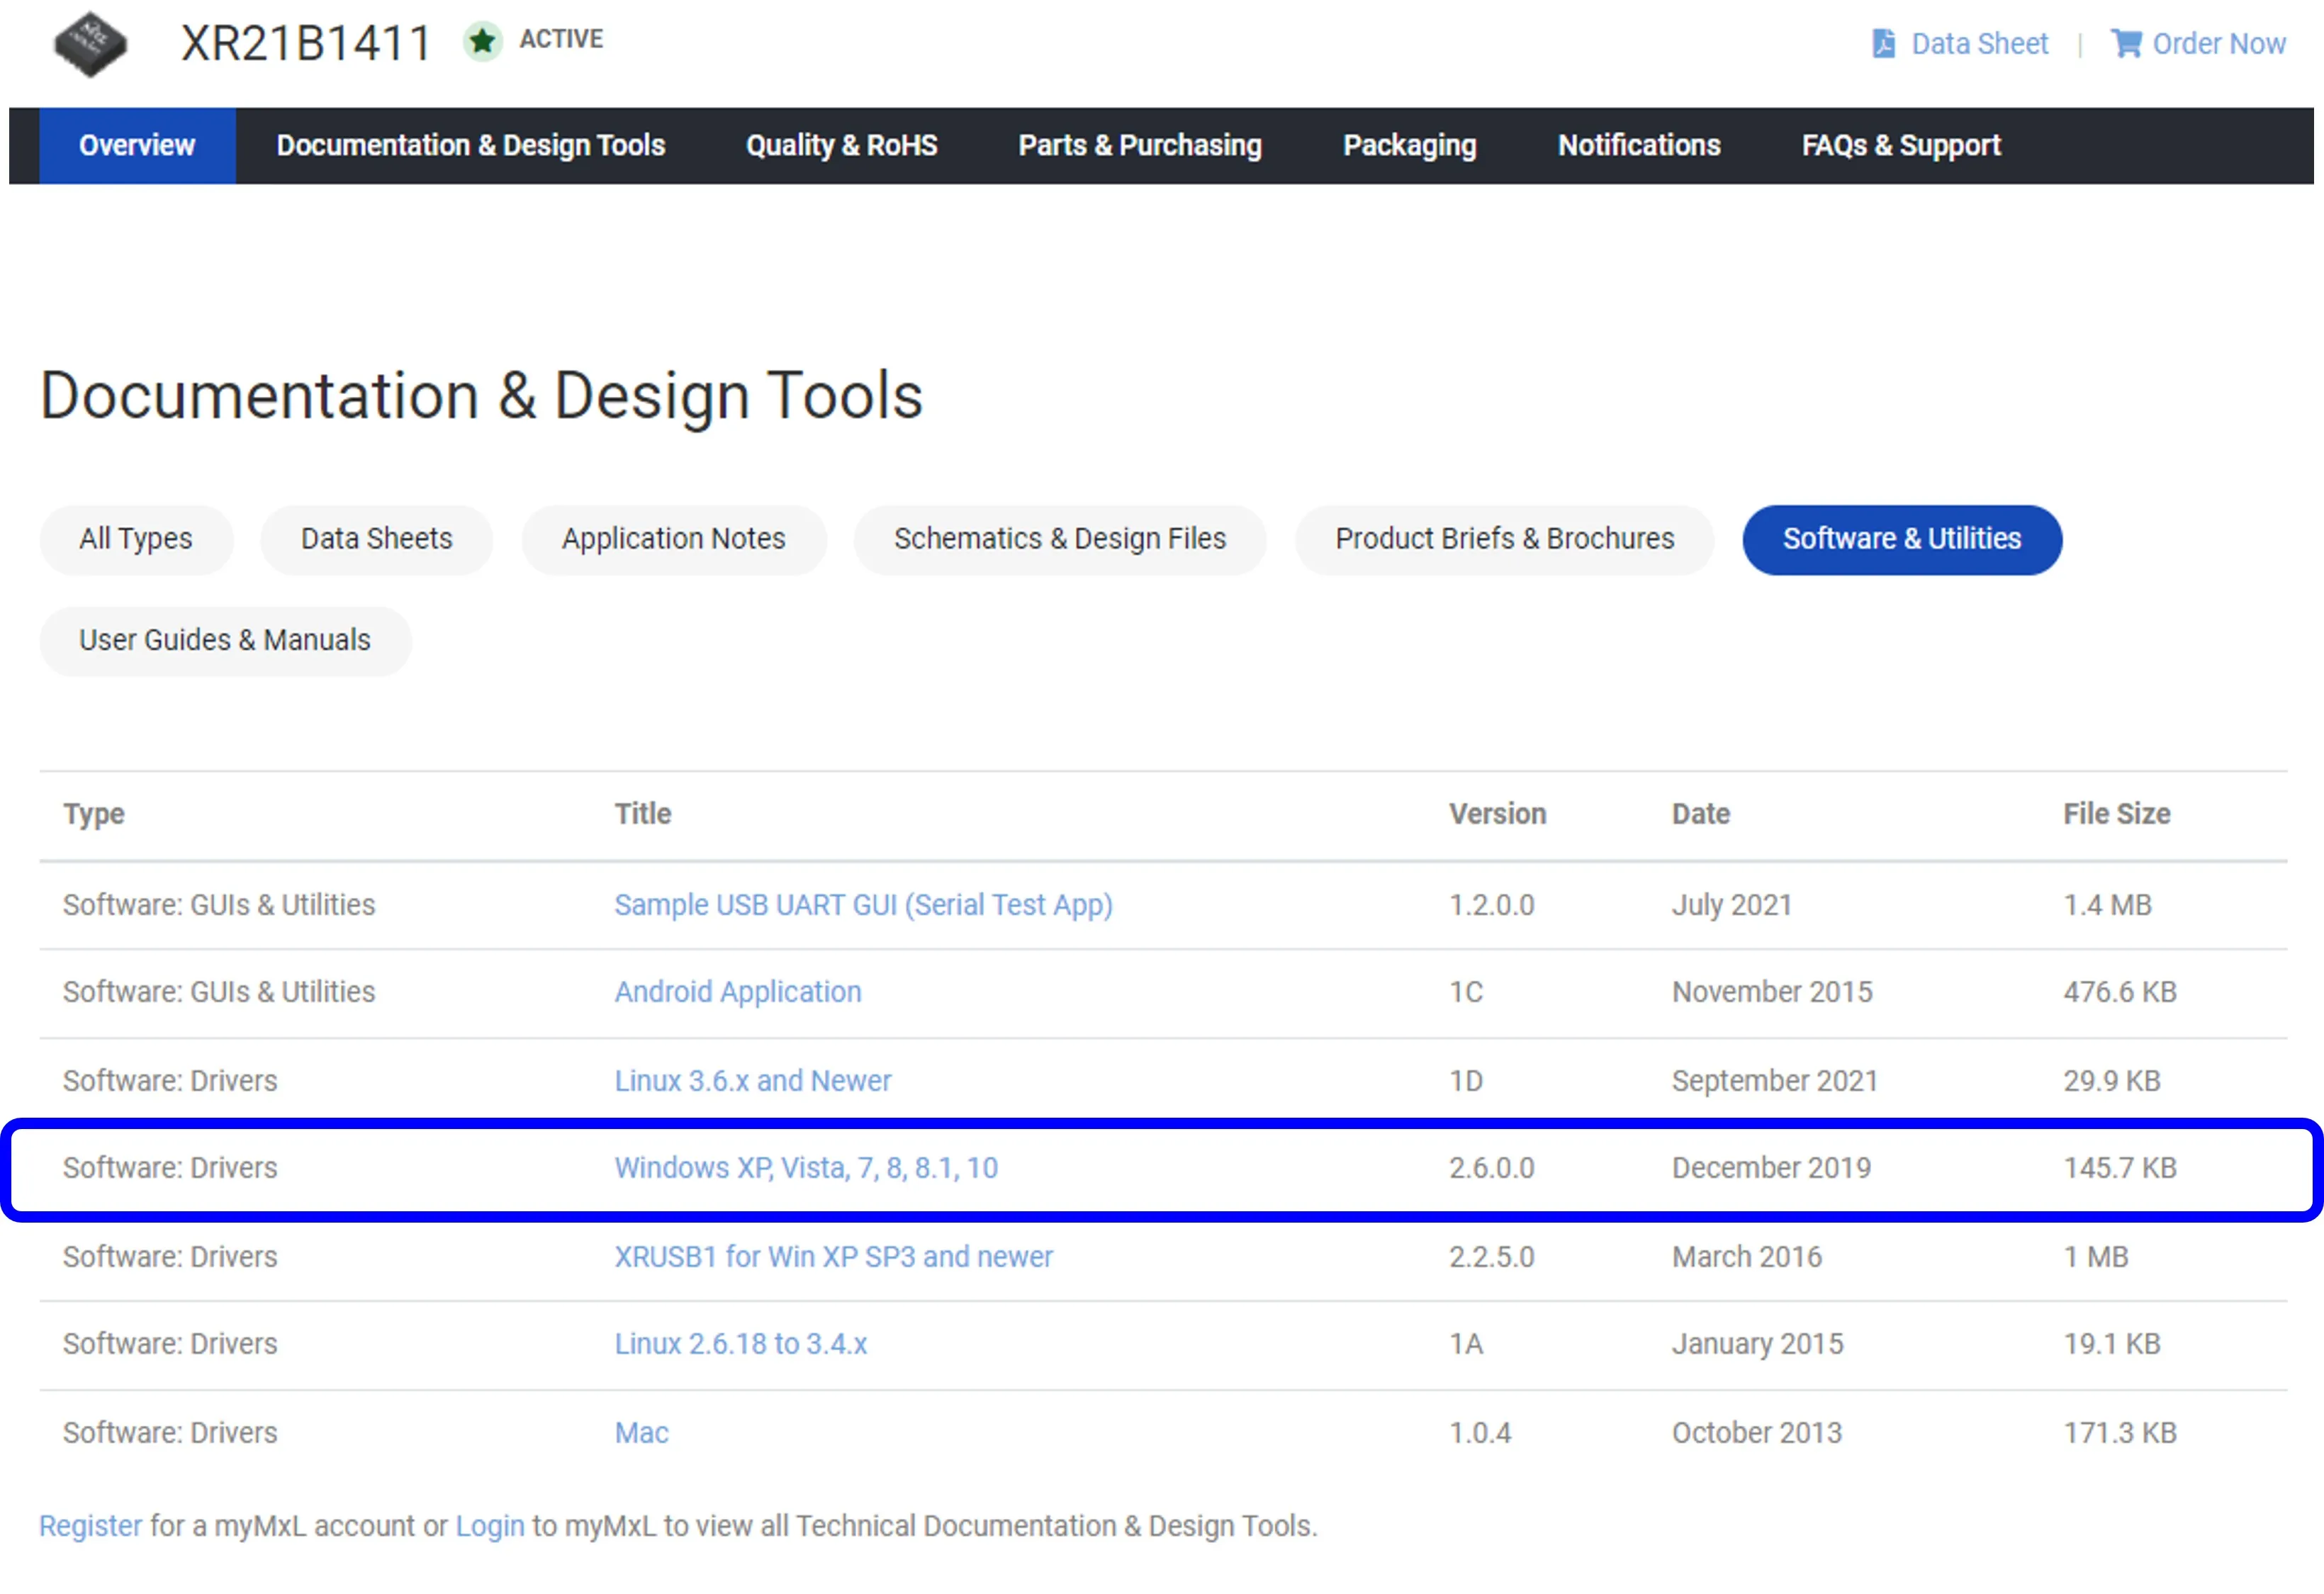Open the Parts & Purchasing tab
The image size is (2324, 1594).
[1139, 146]
